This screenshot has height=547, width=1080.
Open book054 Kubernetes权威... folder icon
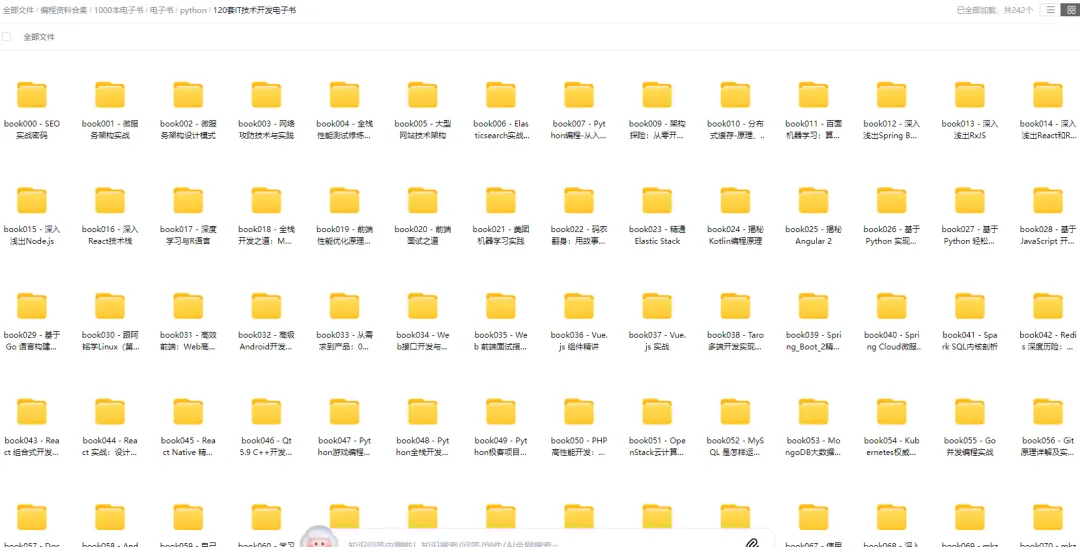[892, 412]
